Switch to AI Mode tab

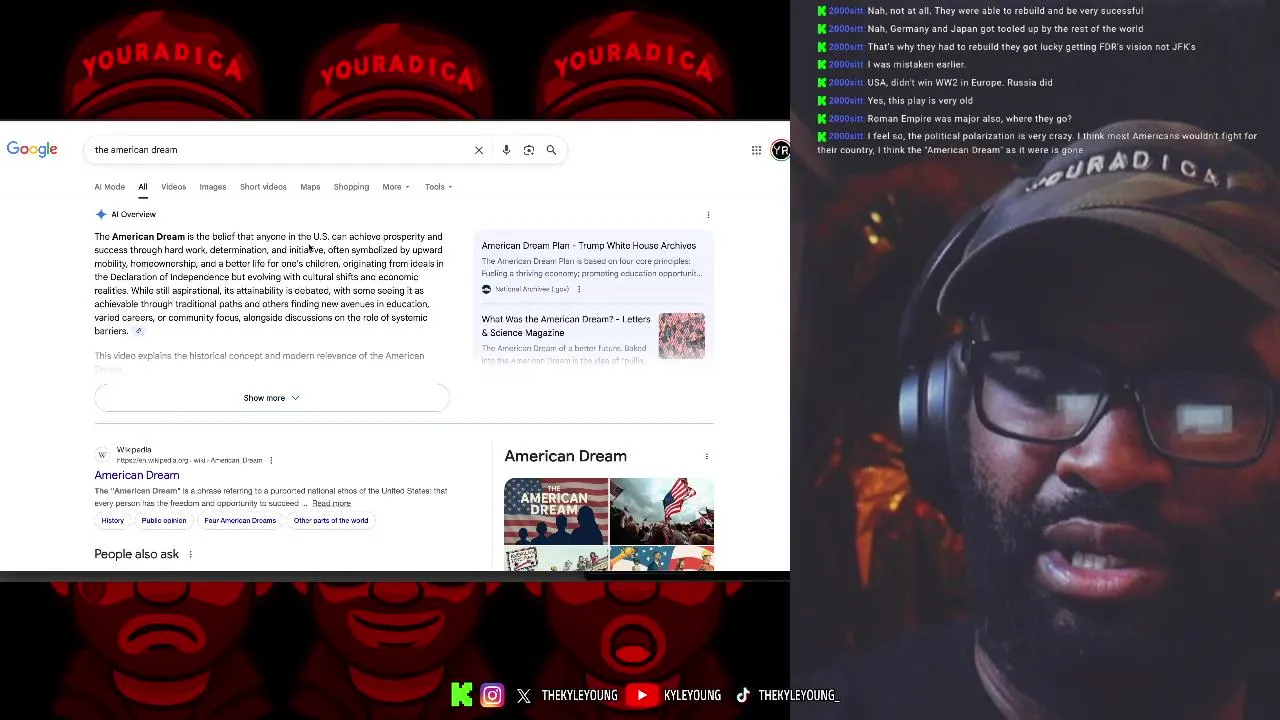coord(110,187)
